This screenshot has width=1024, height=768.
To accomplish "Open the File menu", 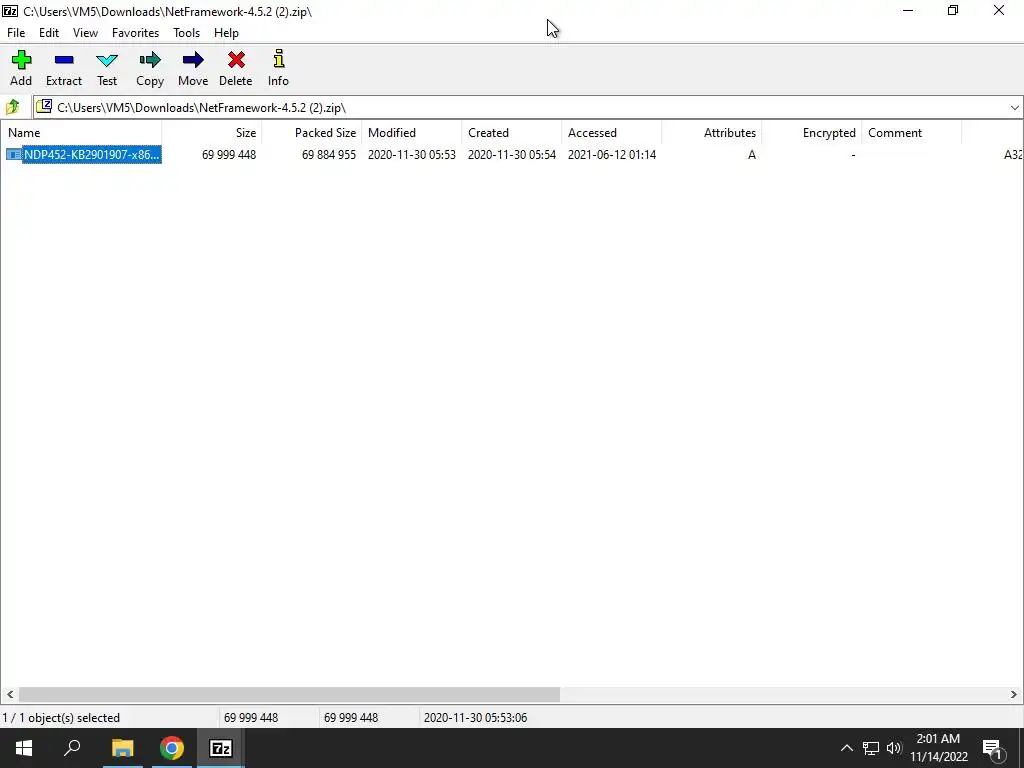I will [16, 33].
